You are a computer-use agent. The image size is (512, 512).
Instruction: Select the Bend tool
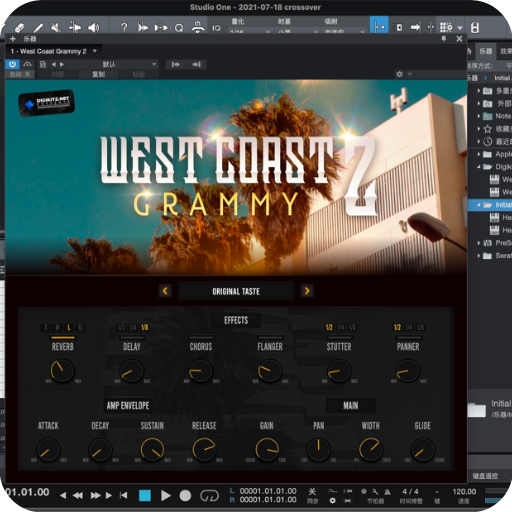tap(75, 27)
